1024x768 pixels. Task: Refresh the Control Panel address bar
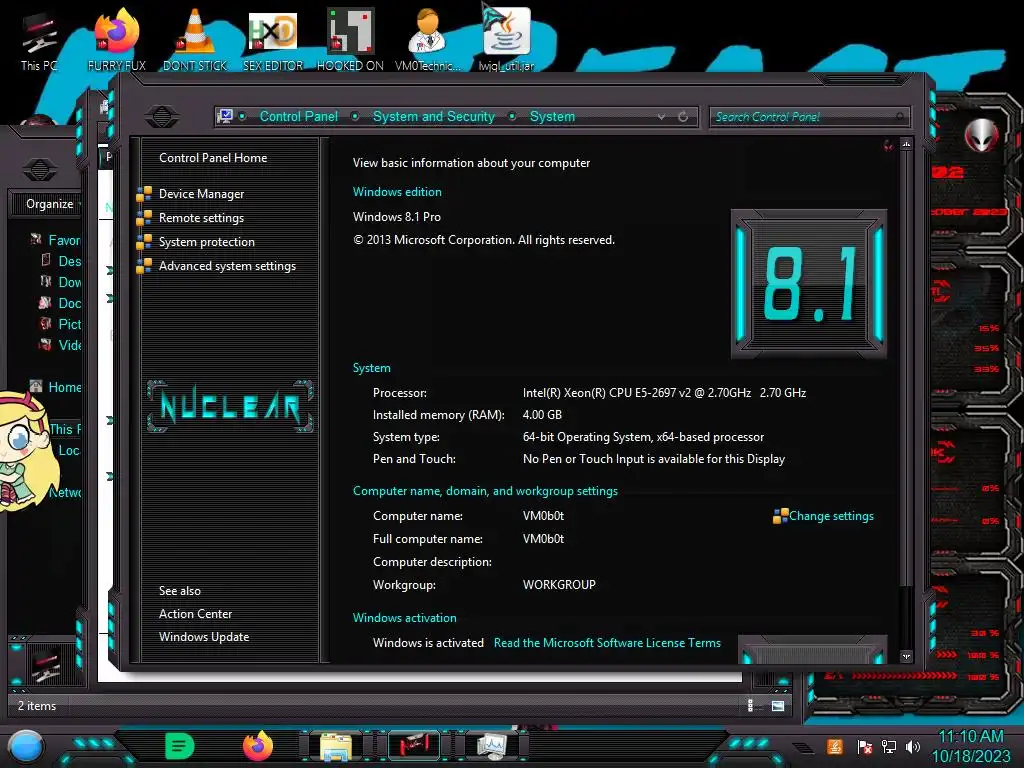coord(683,117)
